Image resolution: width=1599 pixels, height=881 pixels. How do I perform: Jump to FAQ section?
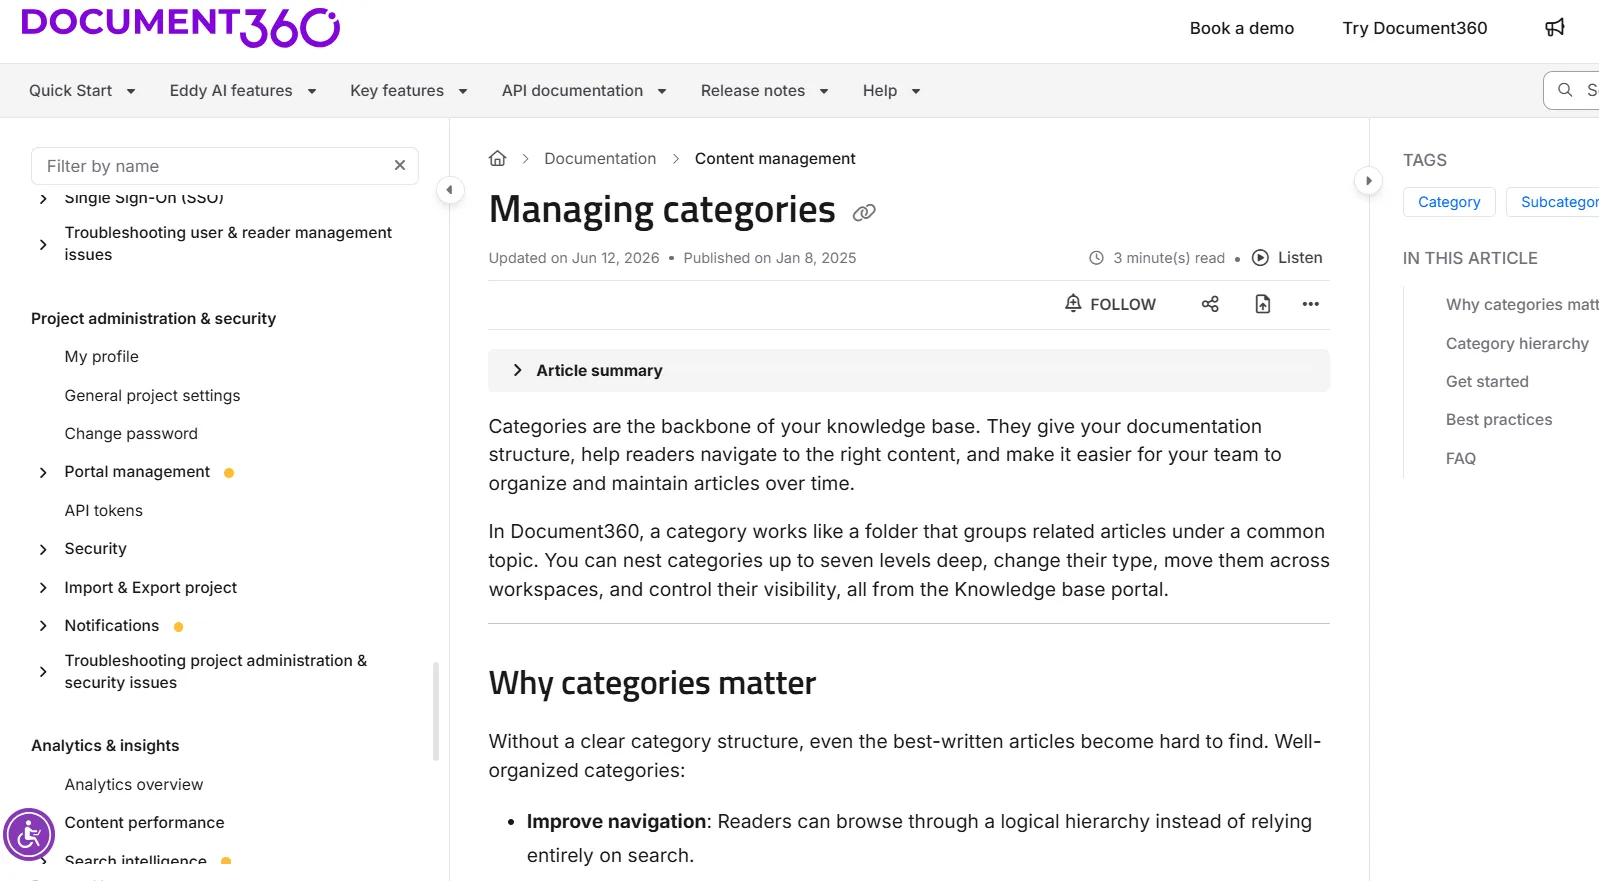pos(1460,458)
